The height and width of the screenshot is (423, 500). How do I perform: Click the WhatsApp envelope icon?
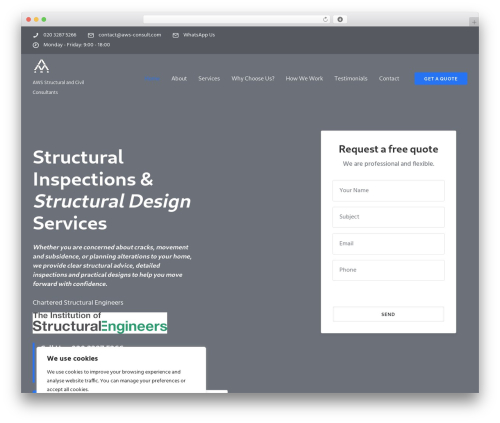[x=175, y=35]
